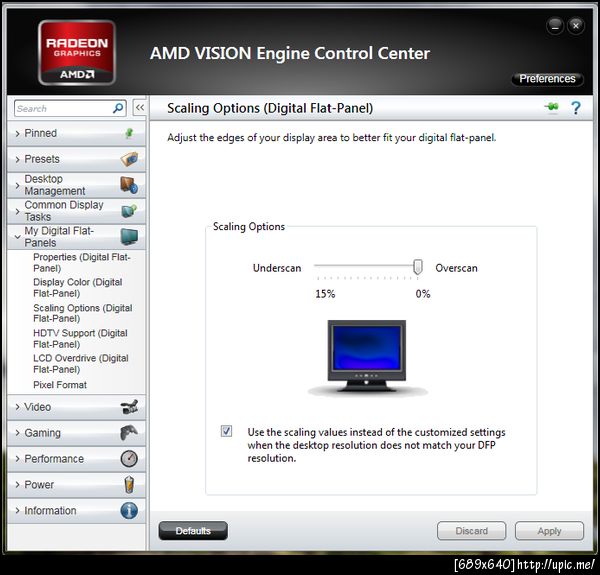Expand the Information section
Image resolution: width=600 pixels, height=575 pixels.
pyautogui.click(x=76, y=510)
